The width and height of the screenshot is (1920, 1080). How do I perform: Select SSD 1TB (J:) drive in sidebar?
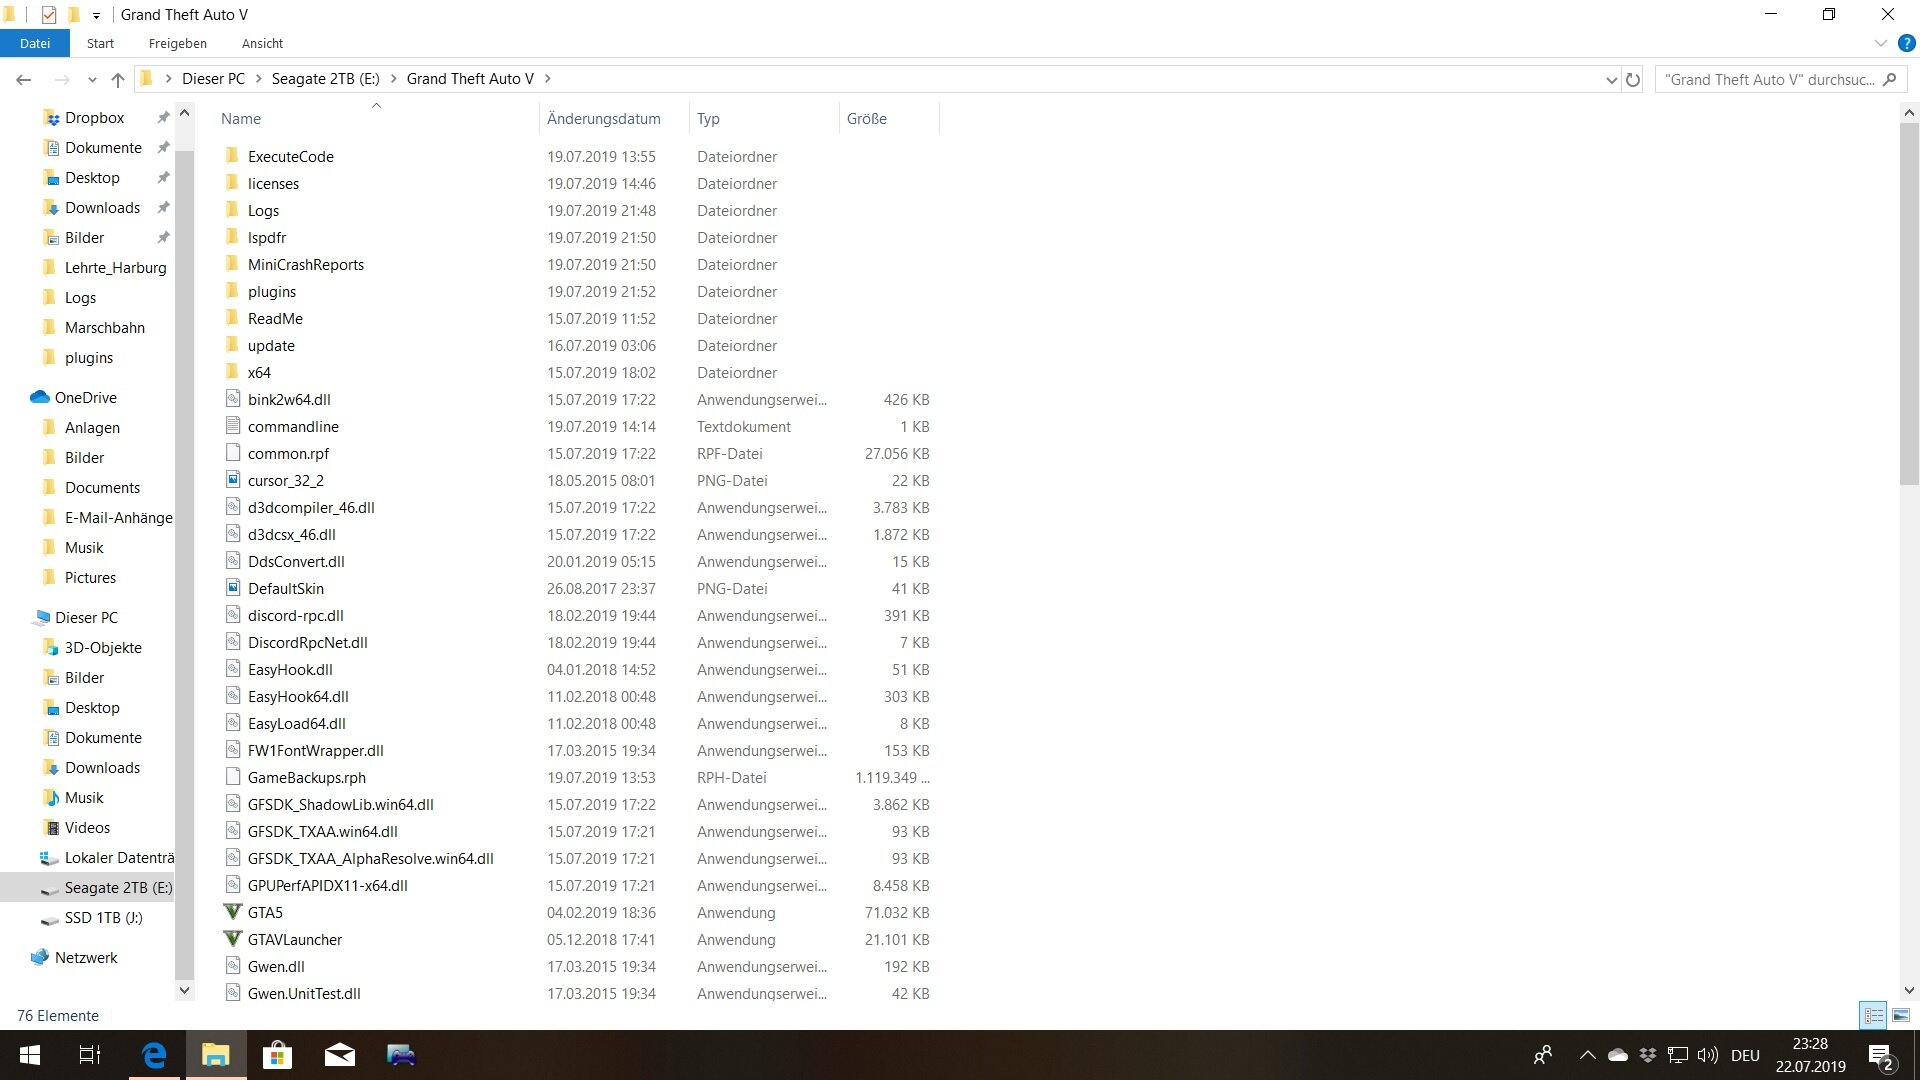coord(104,917)
